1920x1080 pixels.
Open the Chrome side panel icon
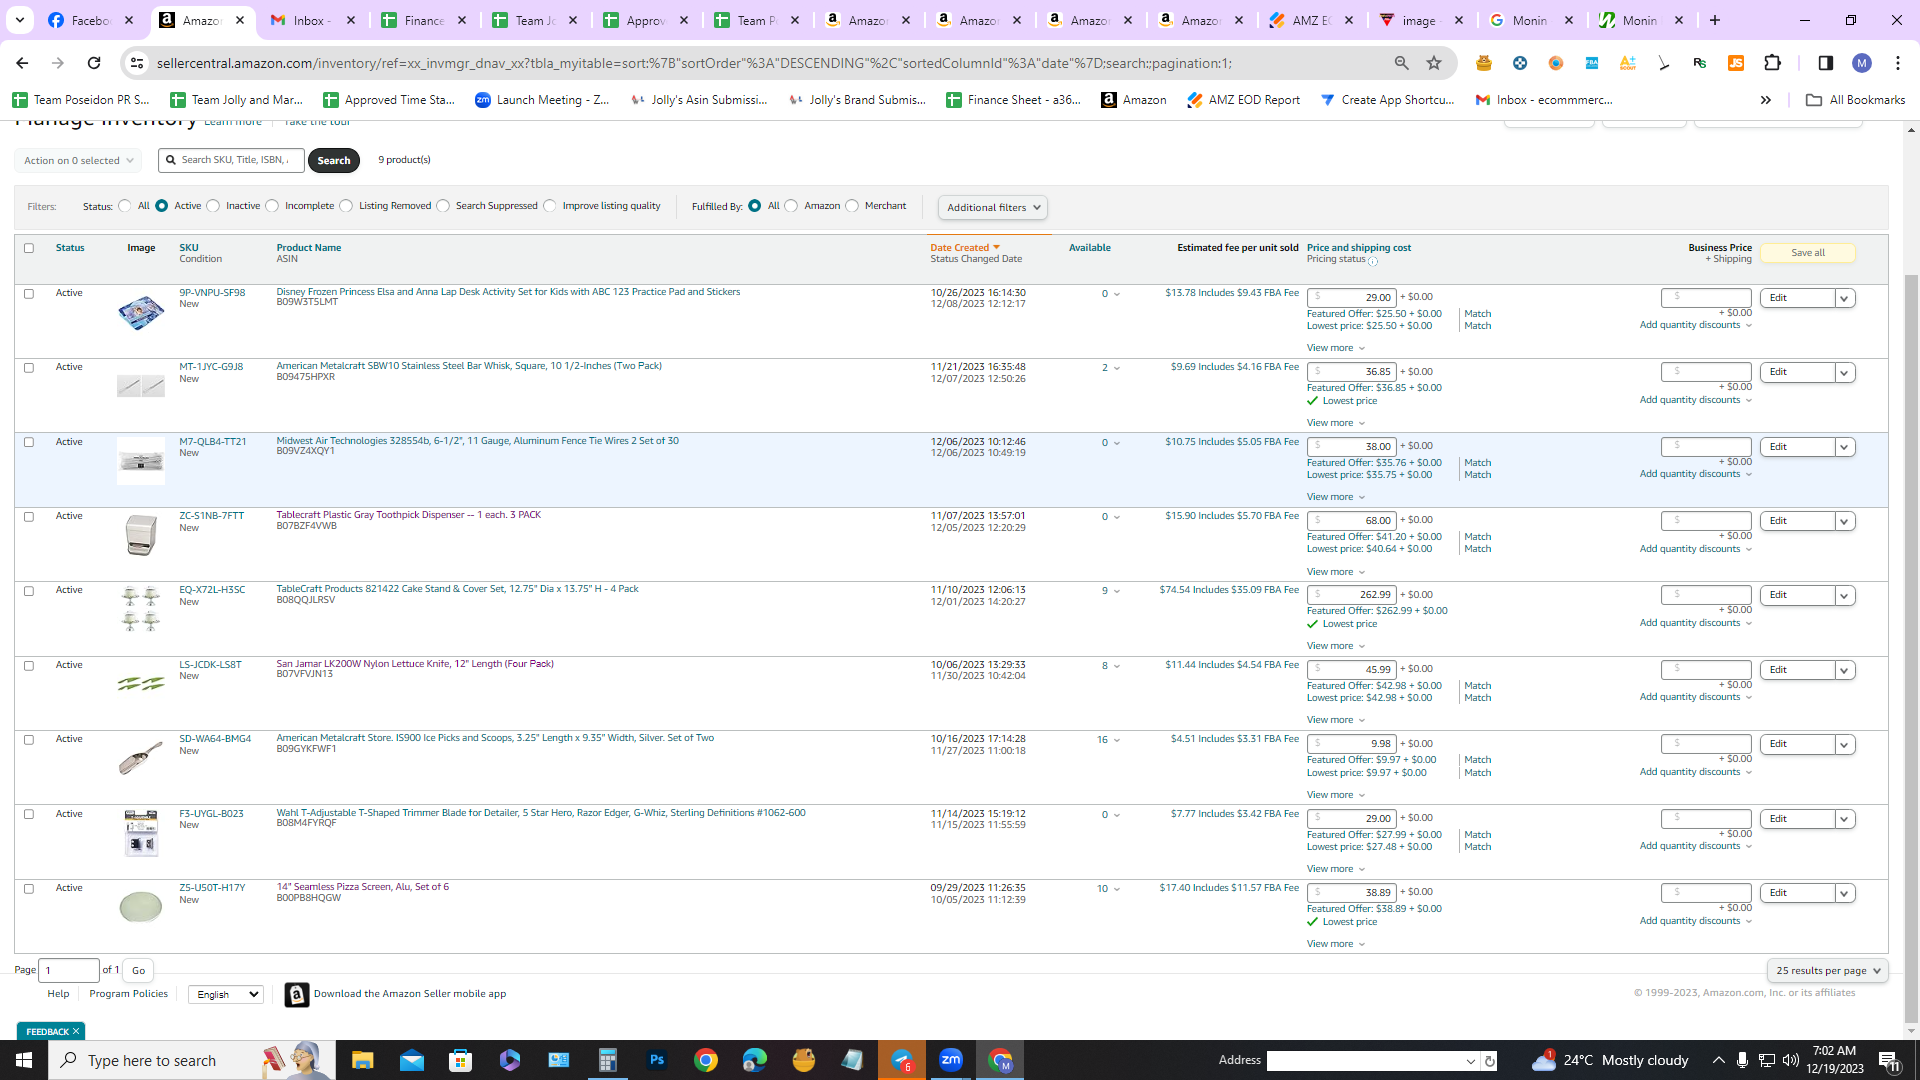[1825, 63]
